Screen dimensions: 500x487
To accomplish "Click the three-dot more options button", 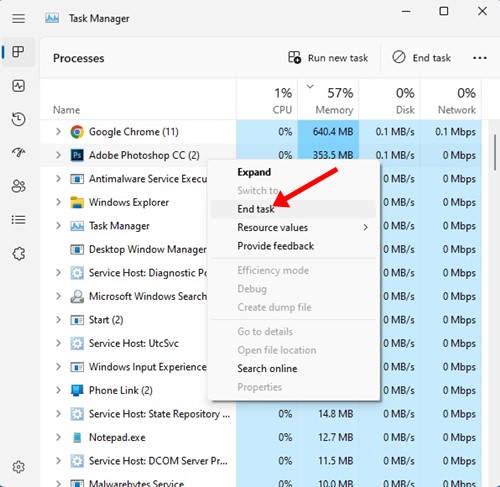I will point(480,58).
